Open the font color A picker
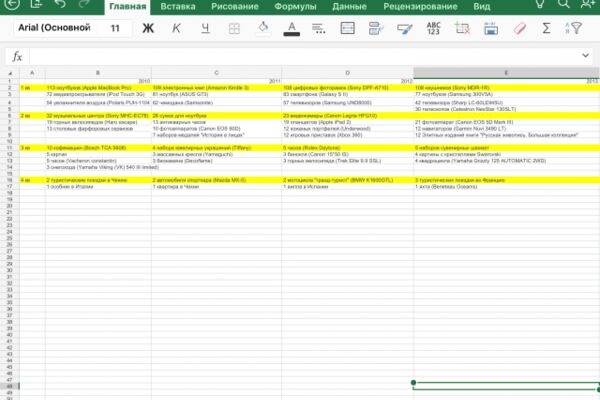Image resolution: width=600 pixels, height=400 pixels. 292,28
